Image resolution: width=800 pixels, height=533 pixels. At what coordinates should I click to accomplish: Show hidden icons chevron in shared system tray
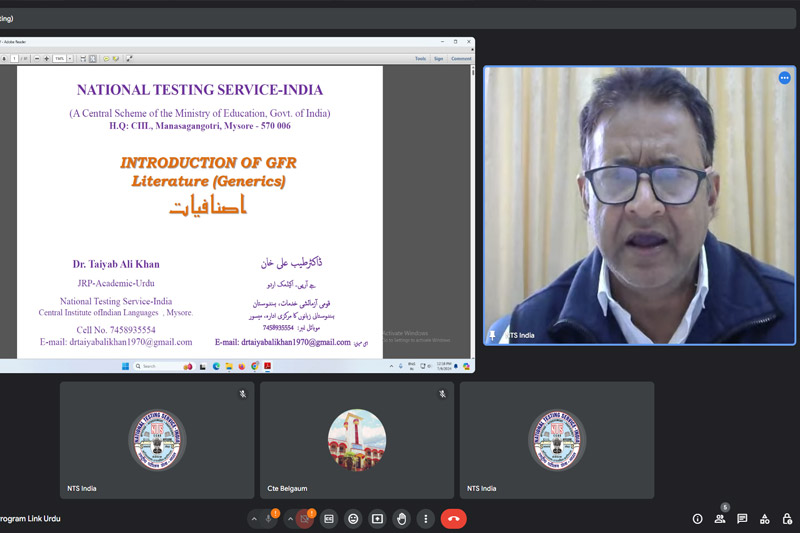click(391, 366)
